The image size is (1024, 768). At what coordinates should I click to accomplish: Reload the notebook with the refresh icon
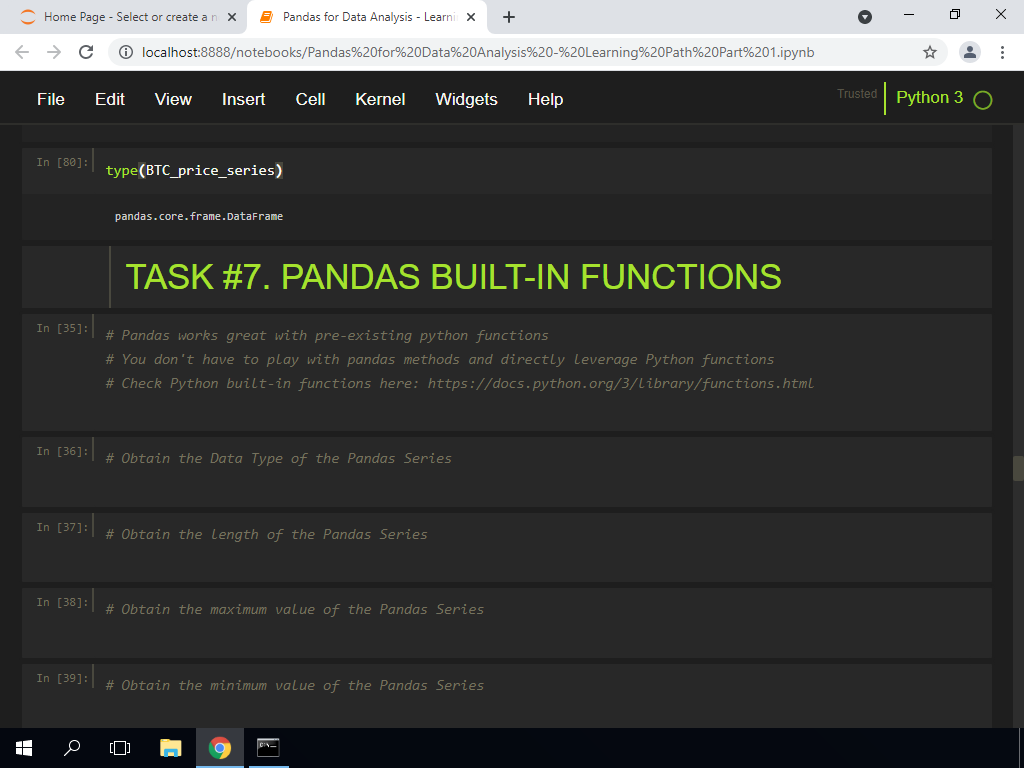point(85,51)
